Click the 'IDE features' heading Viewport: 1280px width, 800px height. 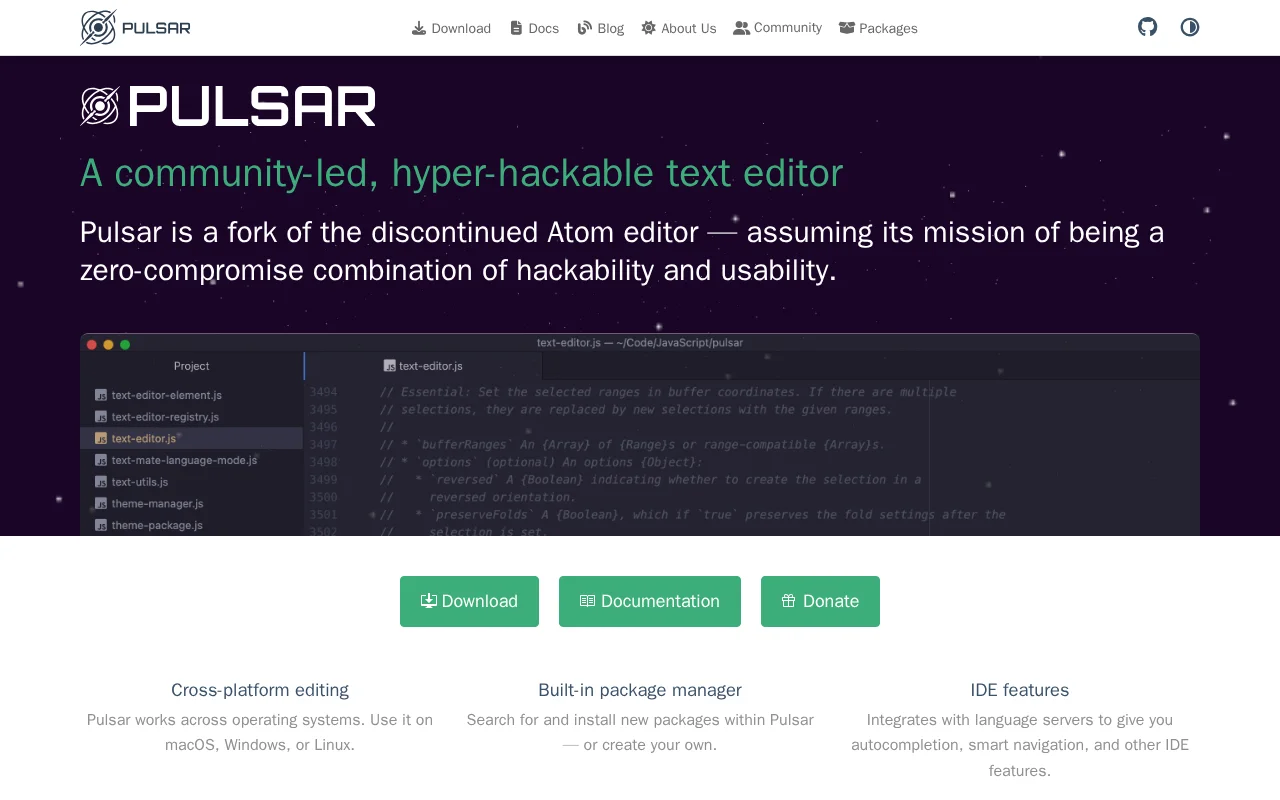(x=1020, y=690)
